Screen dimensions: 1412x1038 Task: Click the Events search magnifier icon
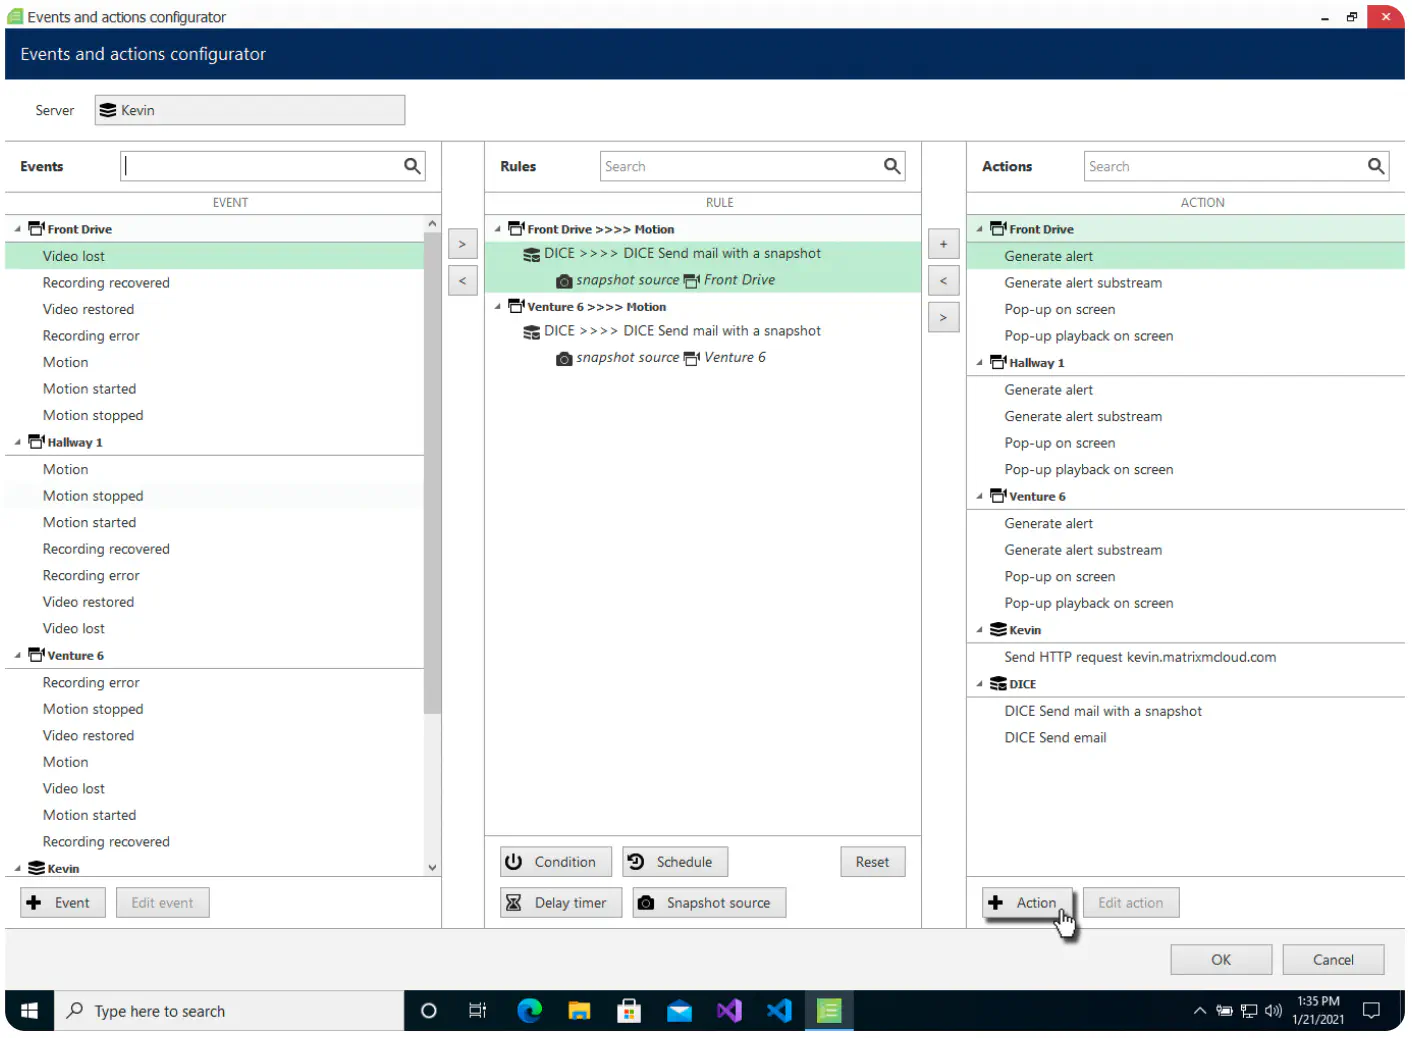412,166
